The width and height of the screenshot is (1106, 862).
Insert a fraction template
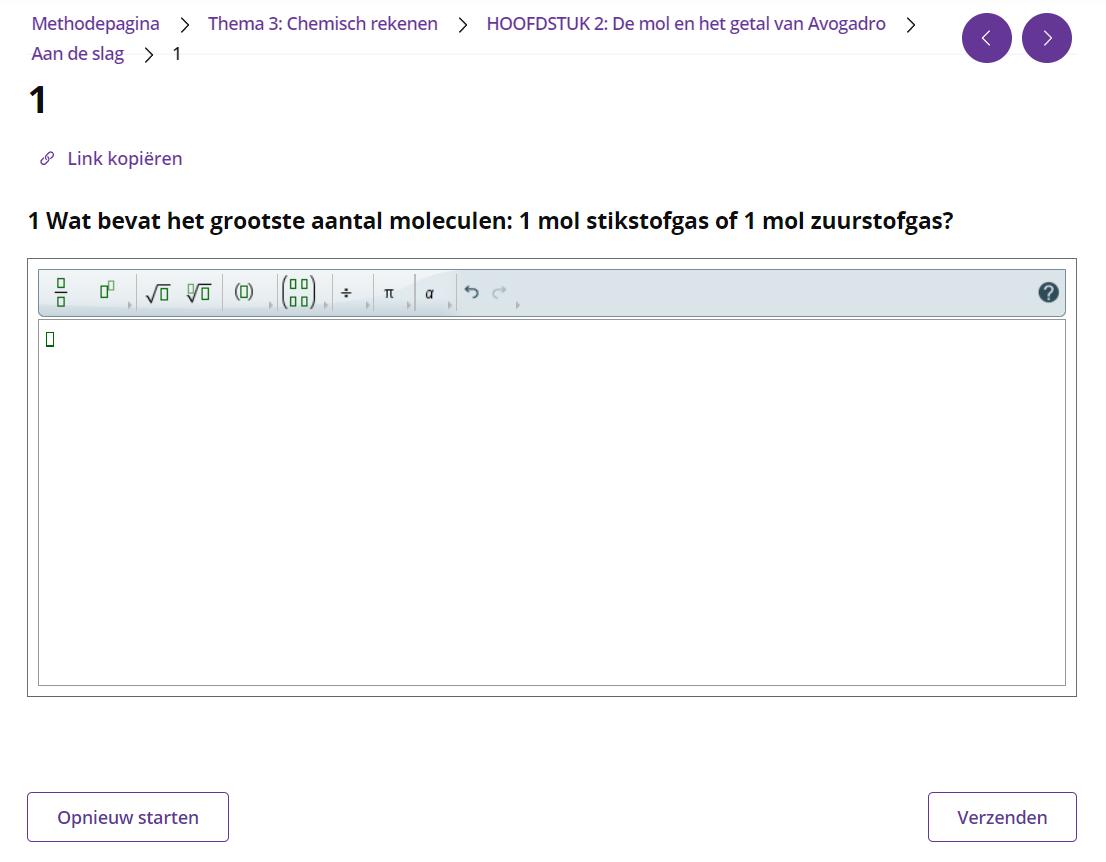(x=61, y=292)
